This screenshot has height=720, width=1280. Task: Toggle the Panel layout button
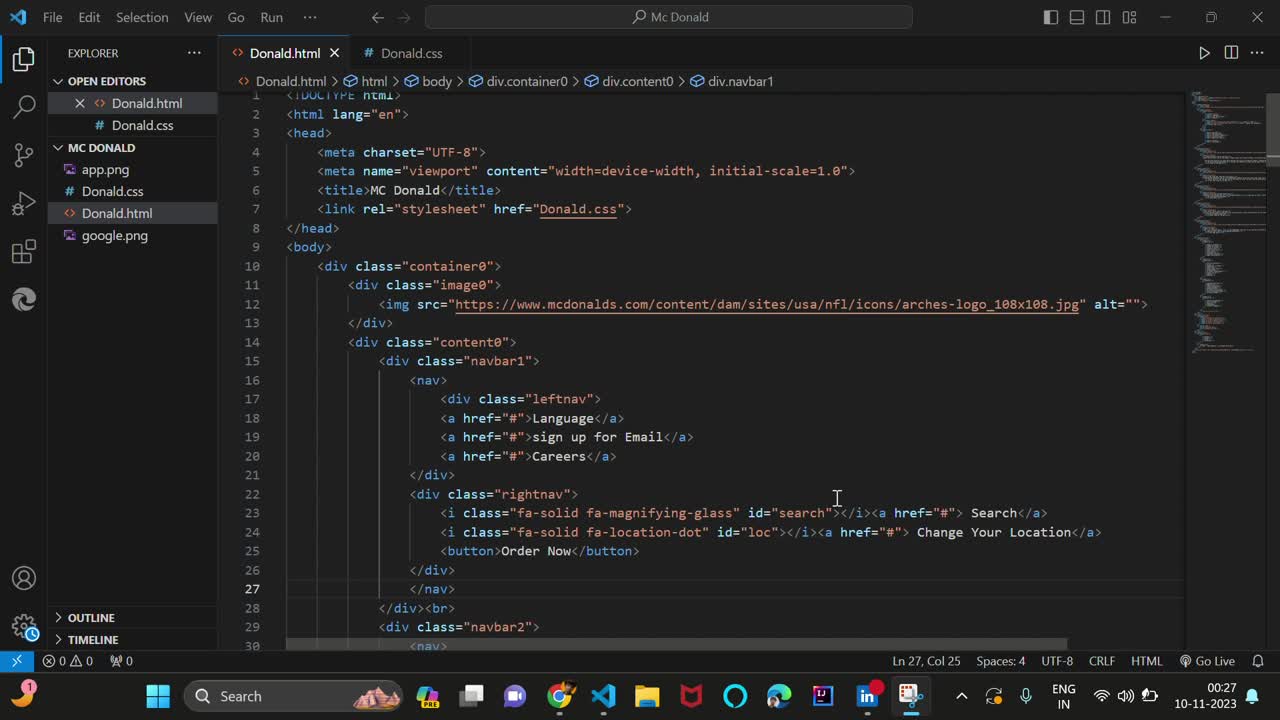(x=1077, y=17)
